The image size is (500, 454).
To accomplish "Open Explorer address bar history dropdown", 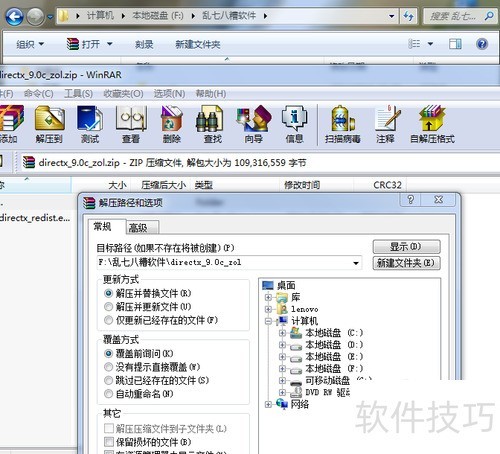I will click(x=392, y=16).
